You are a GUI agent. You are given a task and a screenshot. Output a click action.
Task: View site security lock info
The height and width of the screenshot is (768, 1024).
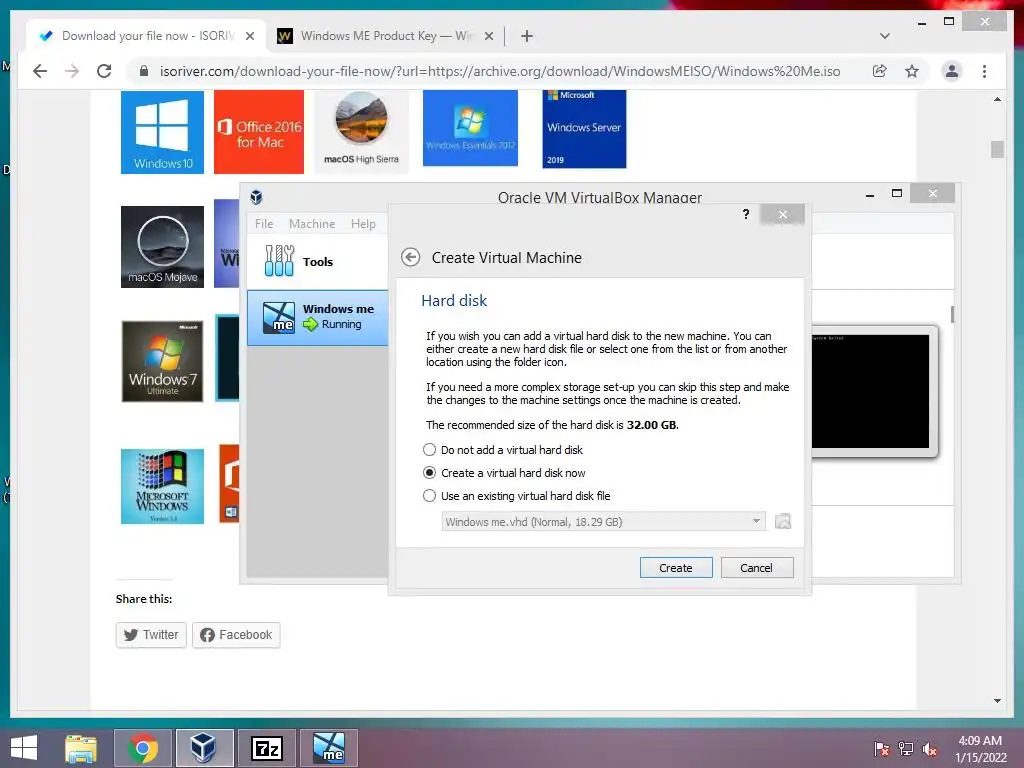pyautogui.click(x=144, y=71)
